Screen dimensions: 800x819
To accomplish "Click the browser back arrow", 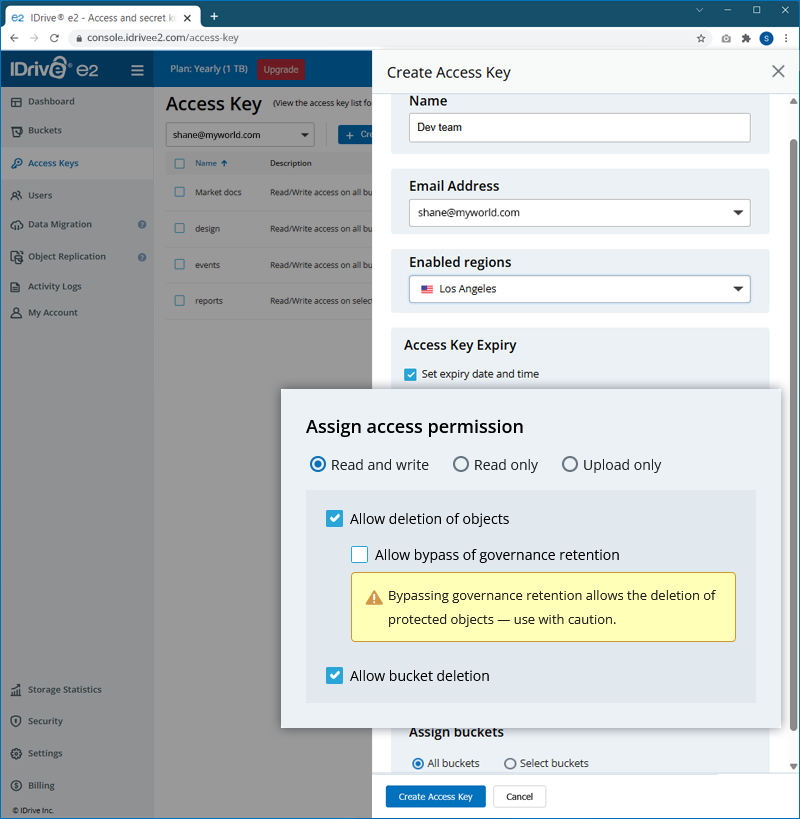I will point(14,38).
